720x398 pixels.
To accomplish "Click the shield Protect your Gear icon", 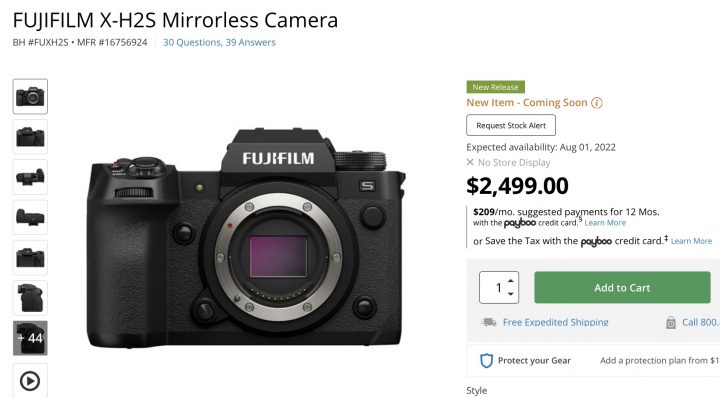I will click(486, 361).
